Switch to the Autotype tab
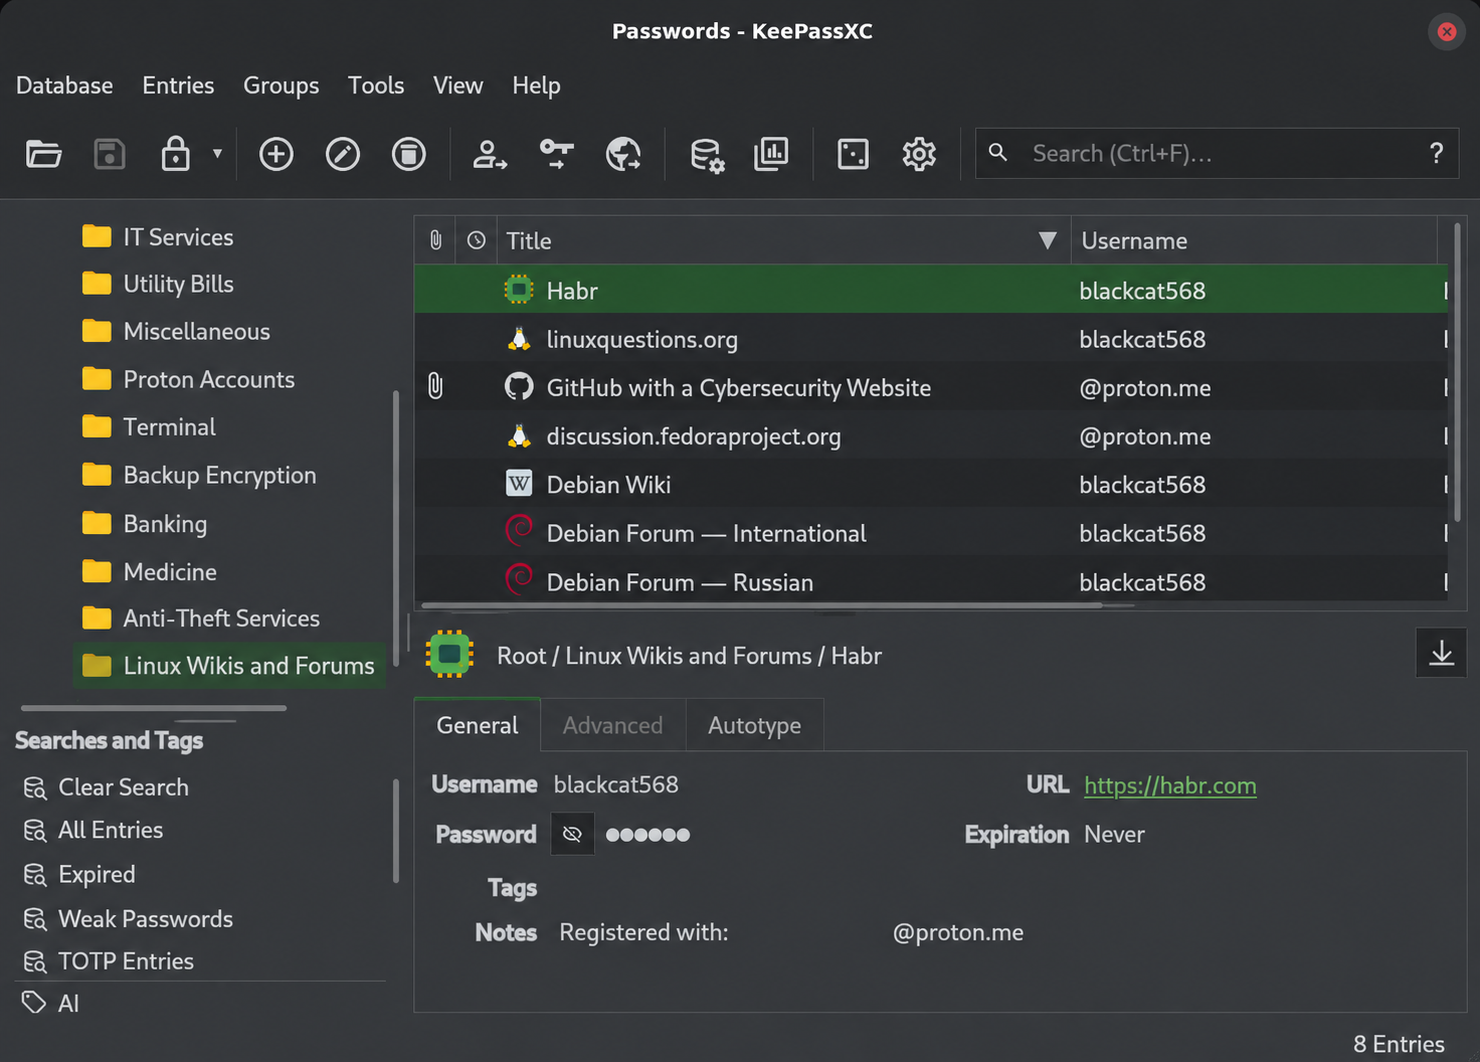Viewport: 1480px width, 1062px height. pos(754,725)
